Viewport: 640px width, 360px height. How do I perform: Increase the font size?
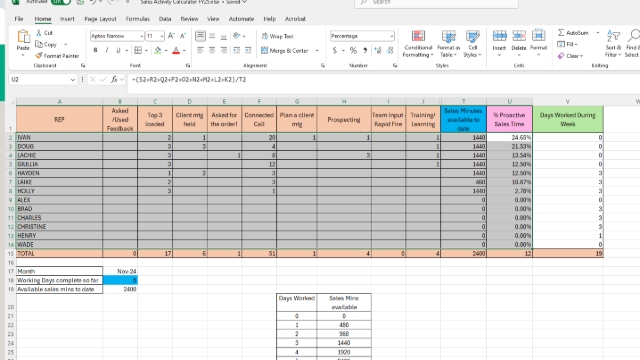(171, 36)
